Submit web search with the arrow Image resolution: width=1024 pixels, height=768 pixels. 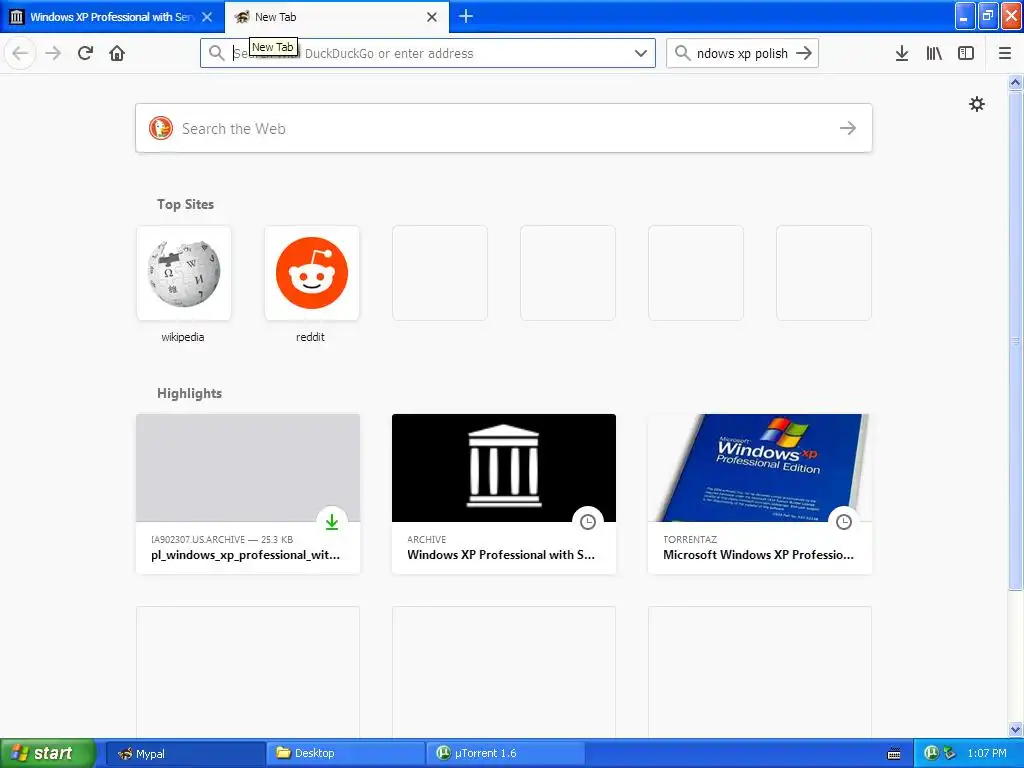(x=848, y=128)
